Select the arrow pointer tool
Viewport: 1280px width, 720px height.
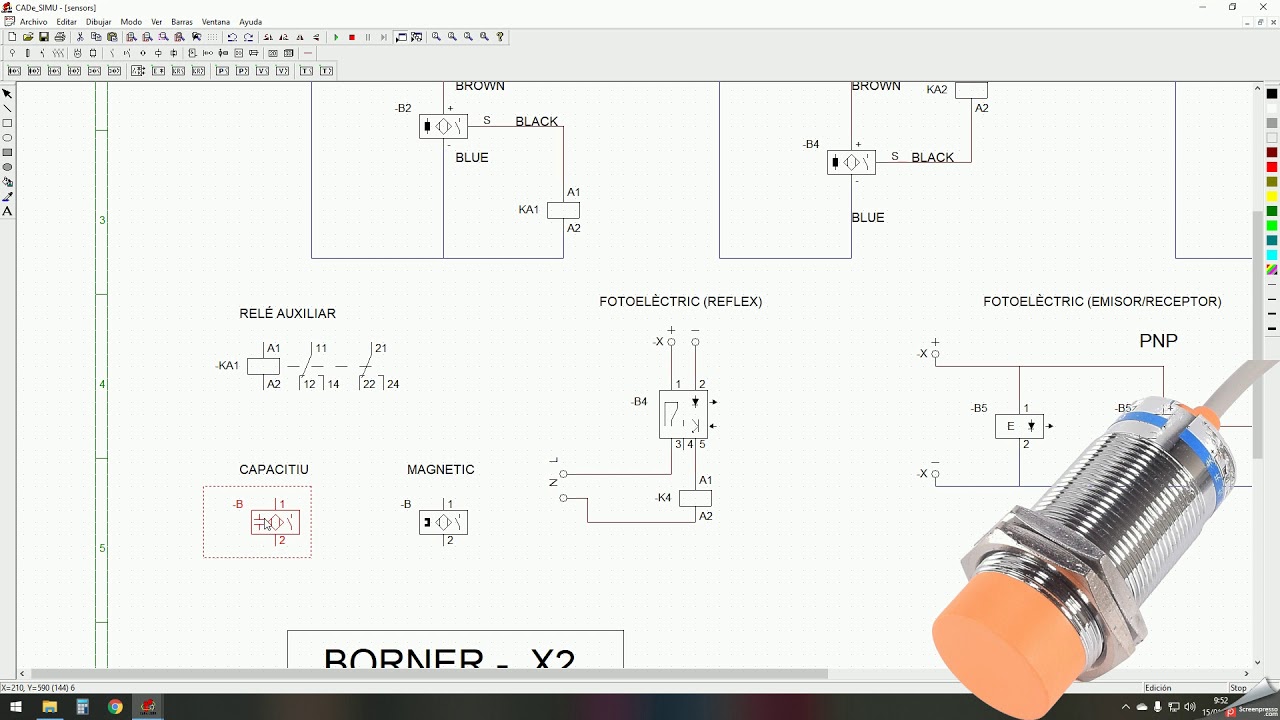(7, 94)
